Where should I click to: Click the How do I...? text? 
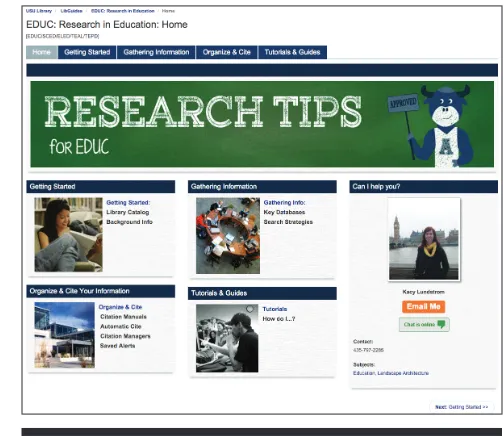[279, 319]
